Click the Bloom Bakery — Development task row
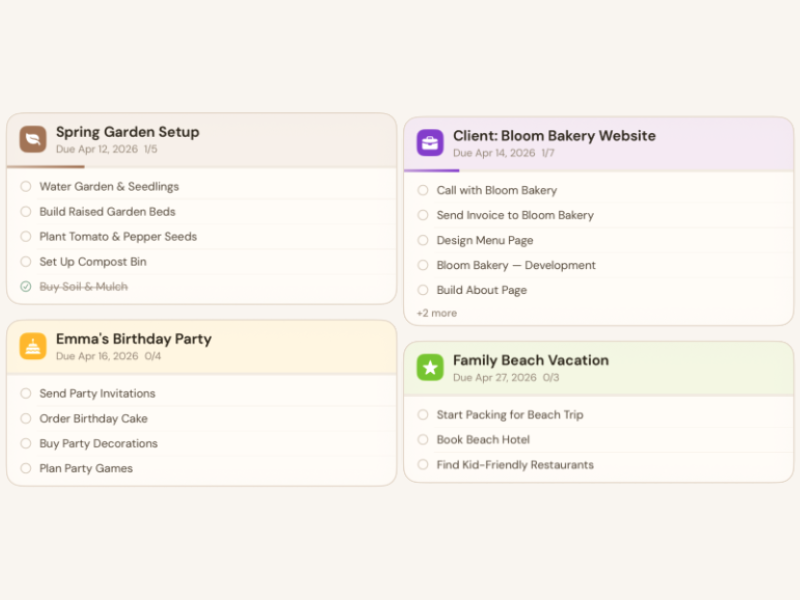This screenshot has height=600, width=800. [x=516, y=265]
